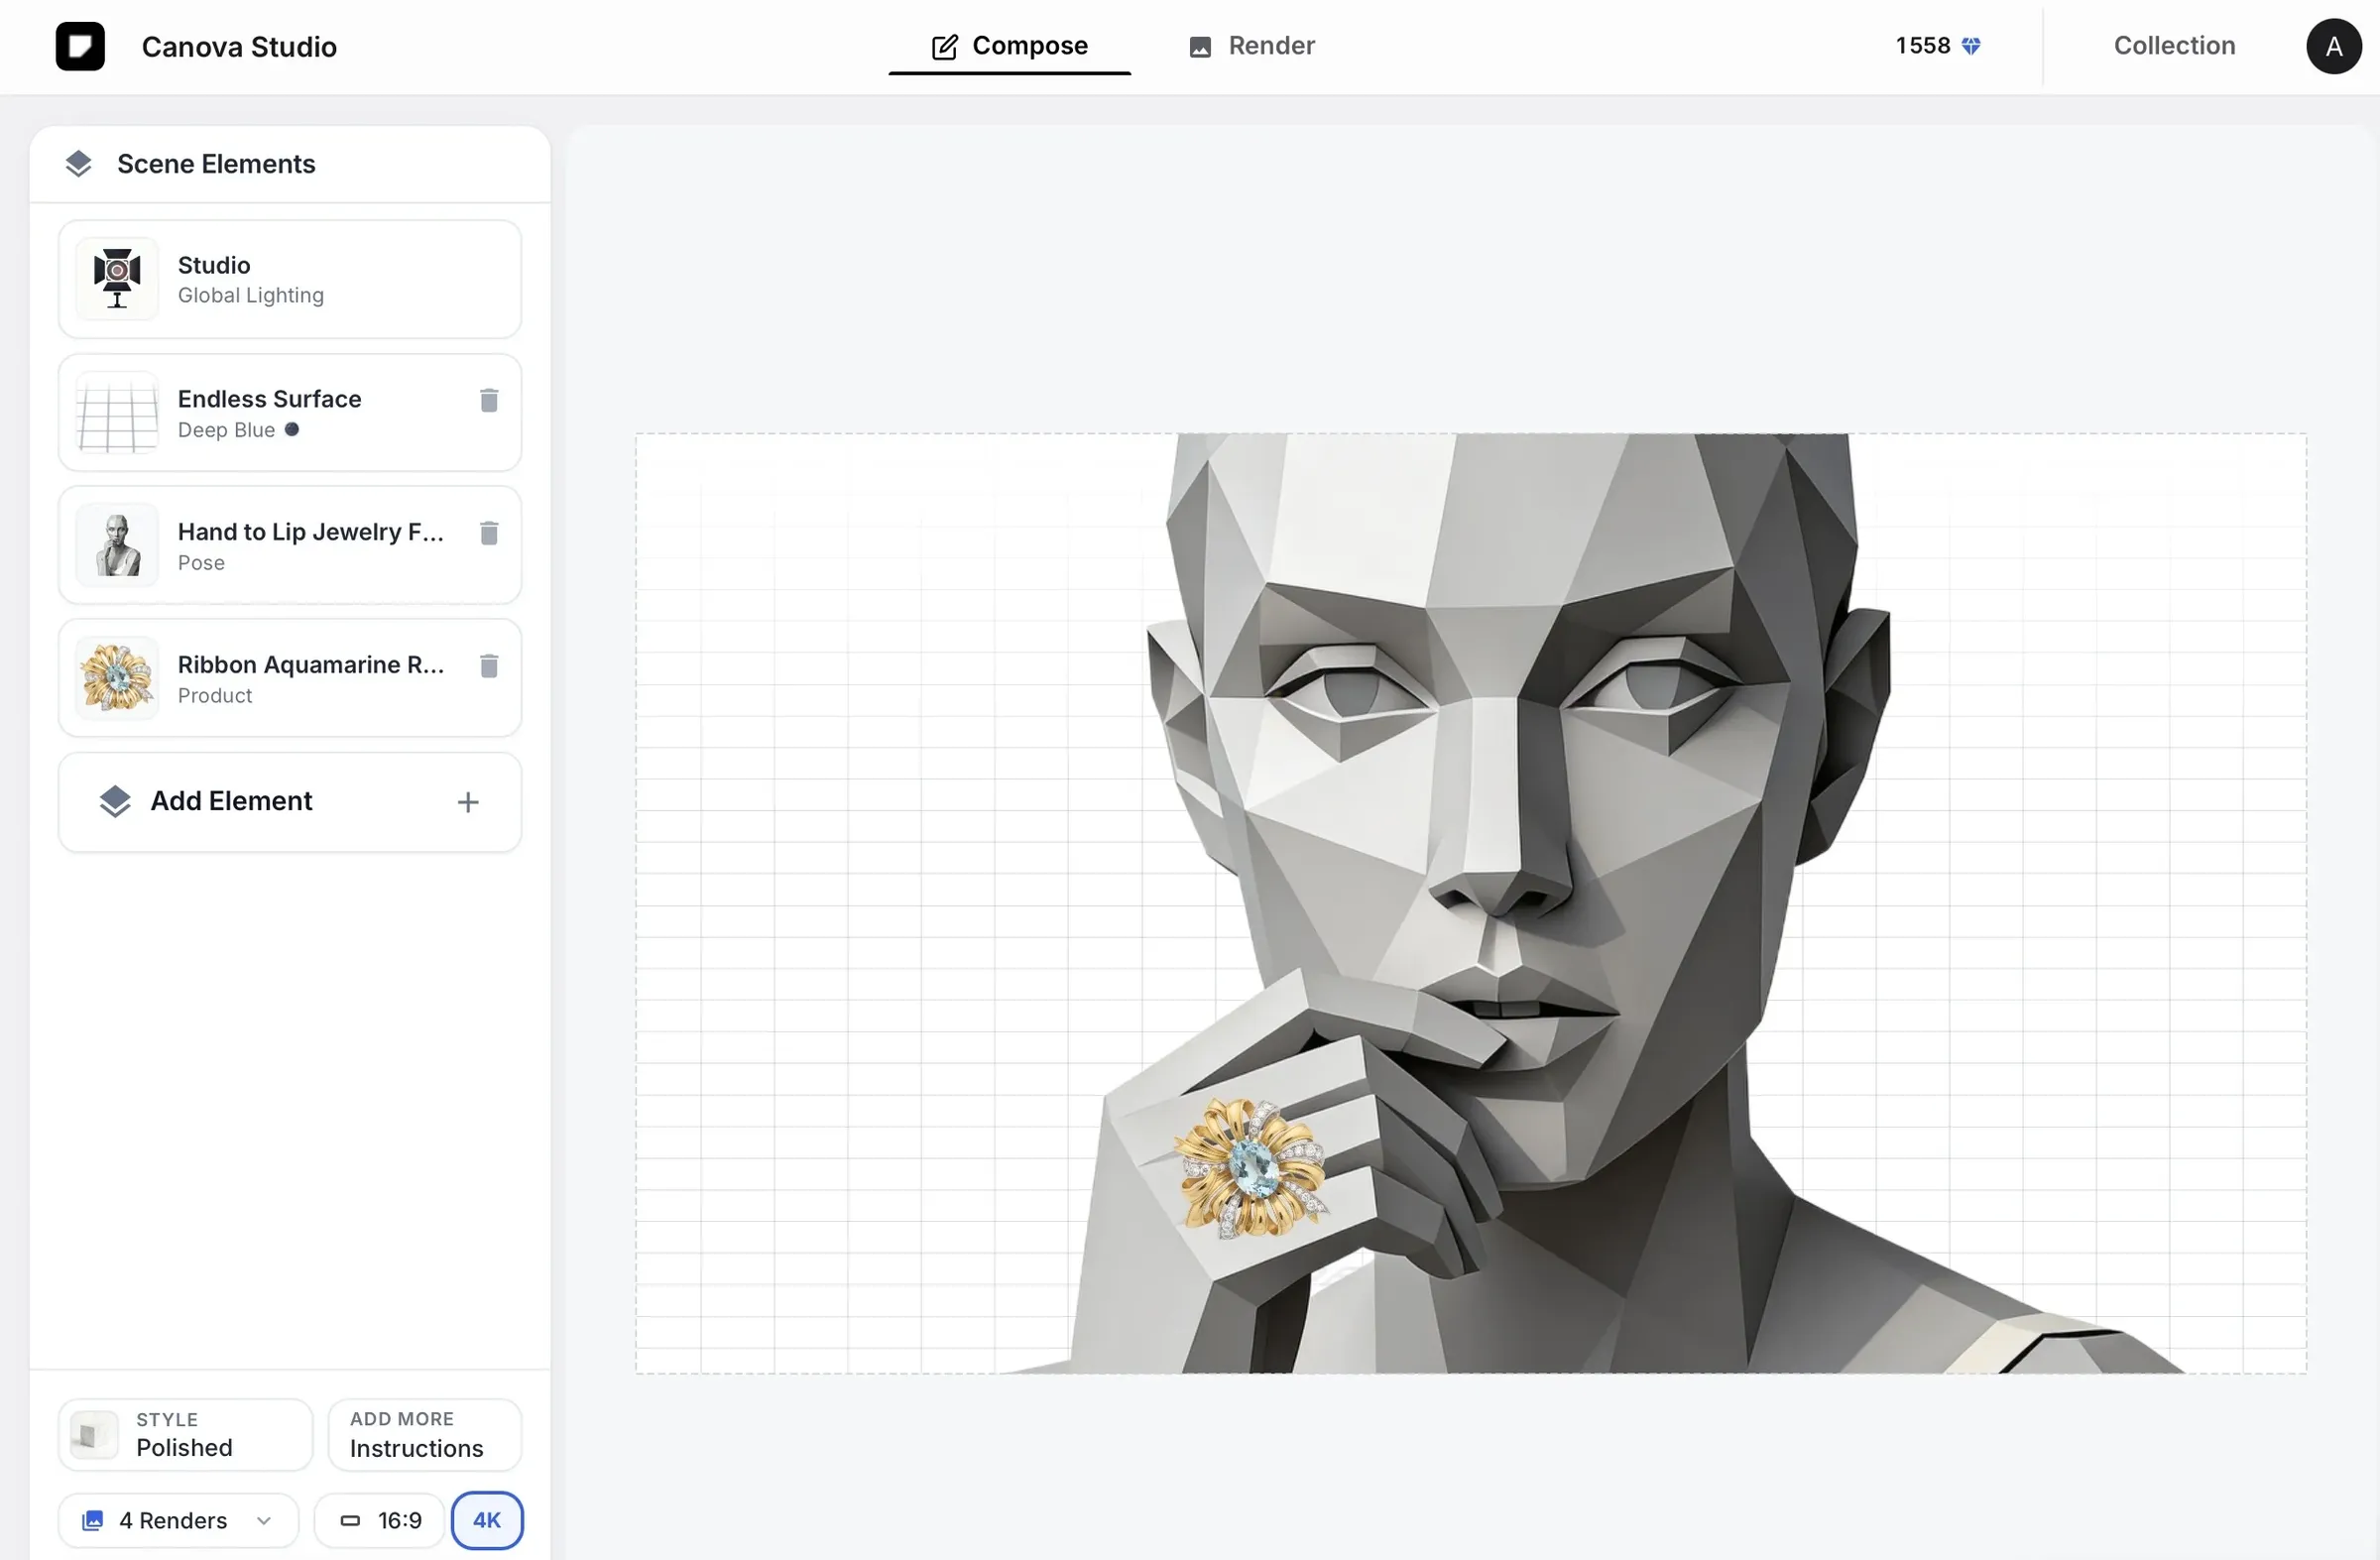Switch to the Render tab
The image size is (2380, 1560).
tap(1250, 45)
